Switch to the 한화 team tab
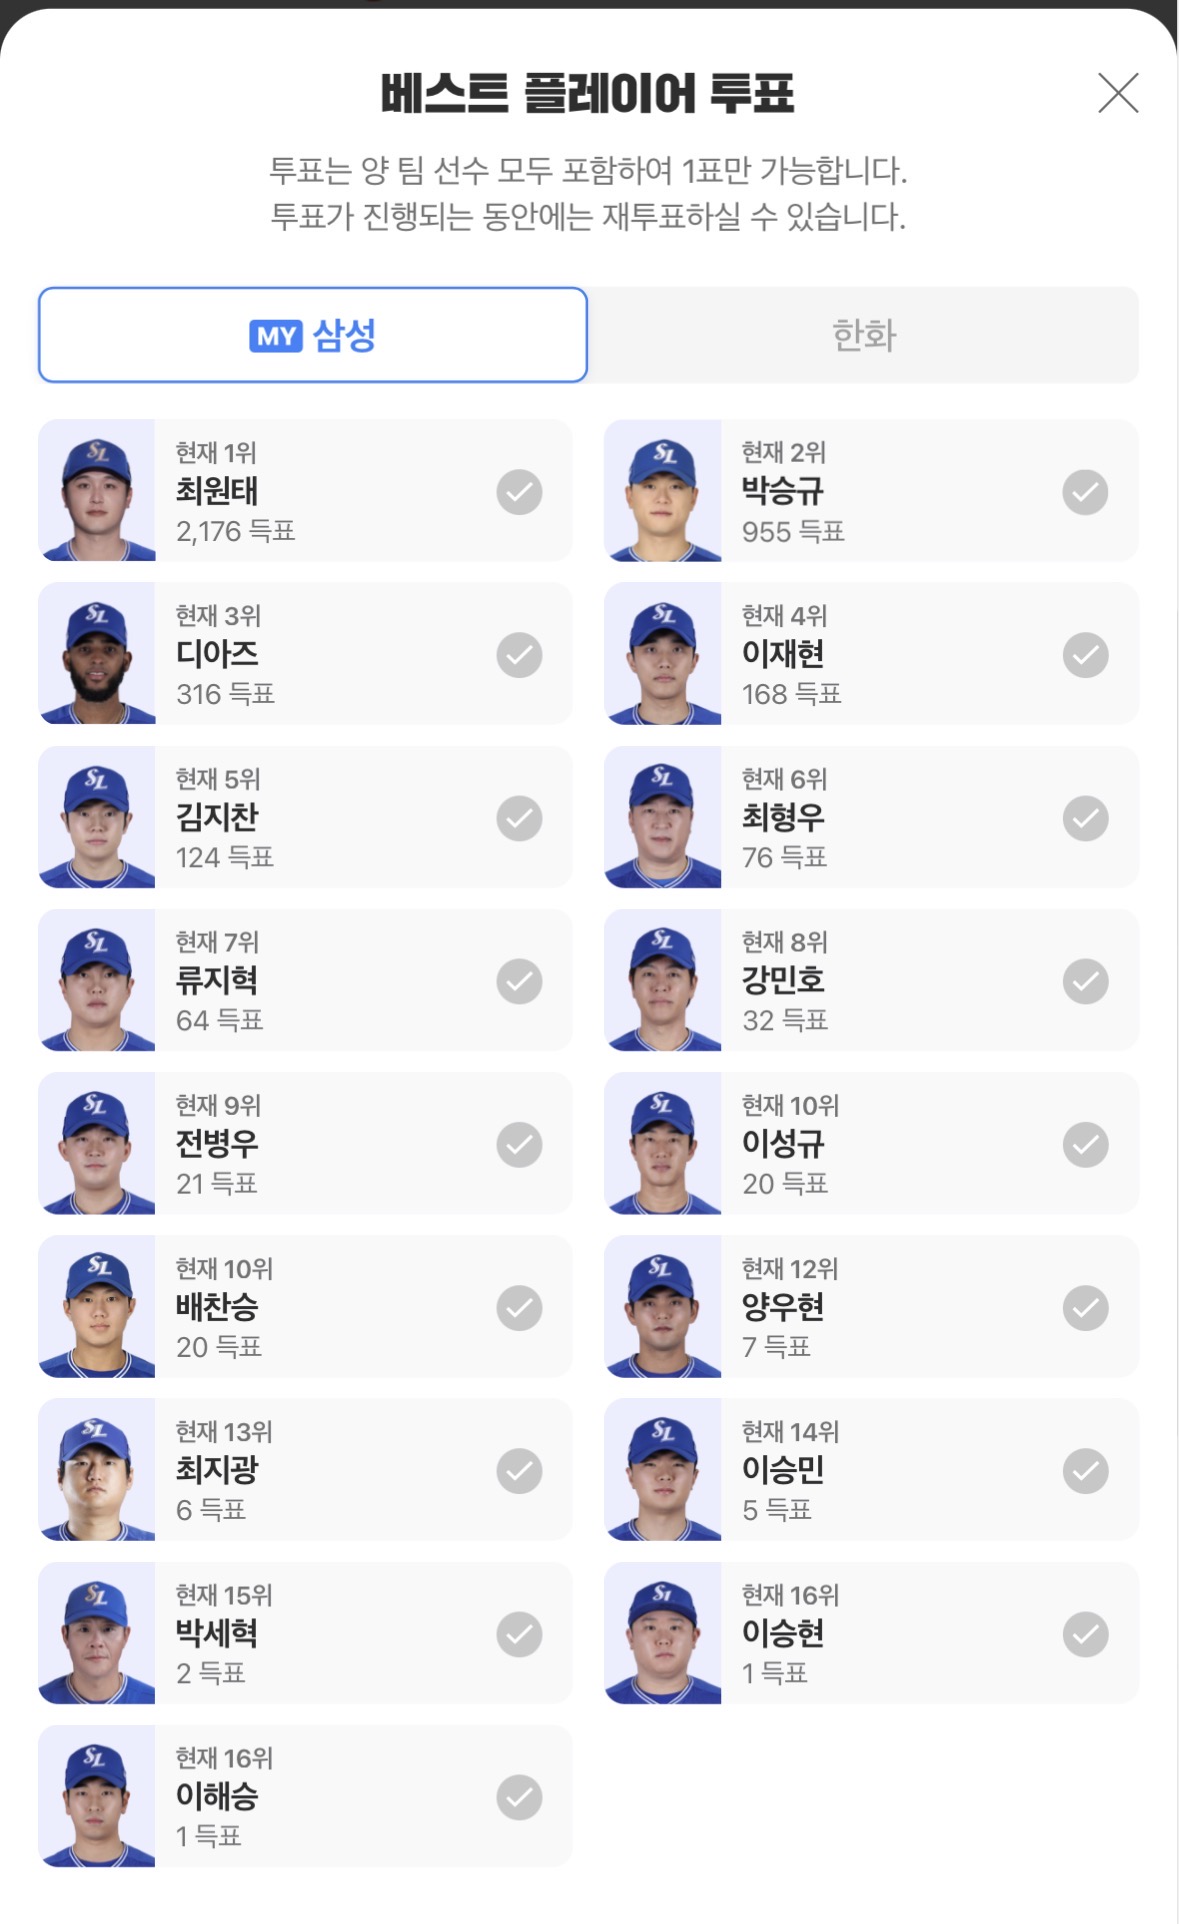 tap(864, 335)
